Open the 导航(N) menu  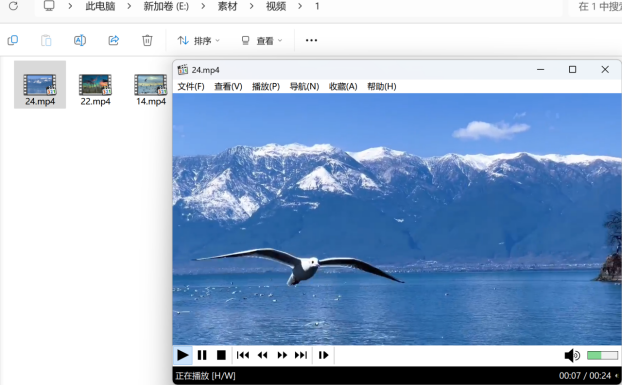click(x=304, y=86)
